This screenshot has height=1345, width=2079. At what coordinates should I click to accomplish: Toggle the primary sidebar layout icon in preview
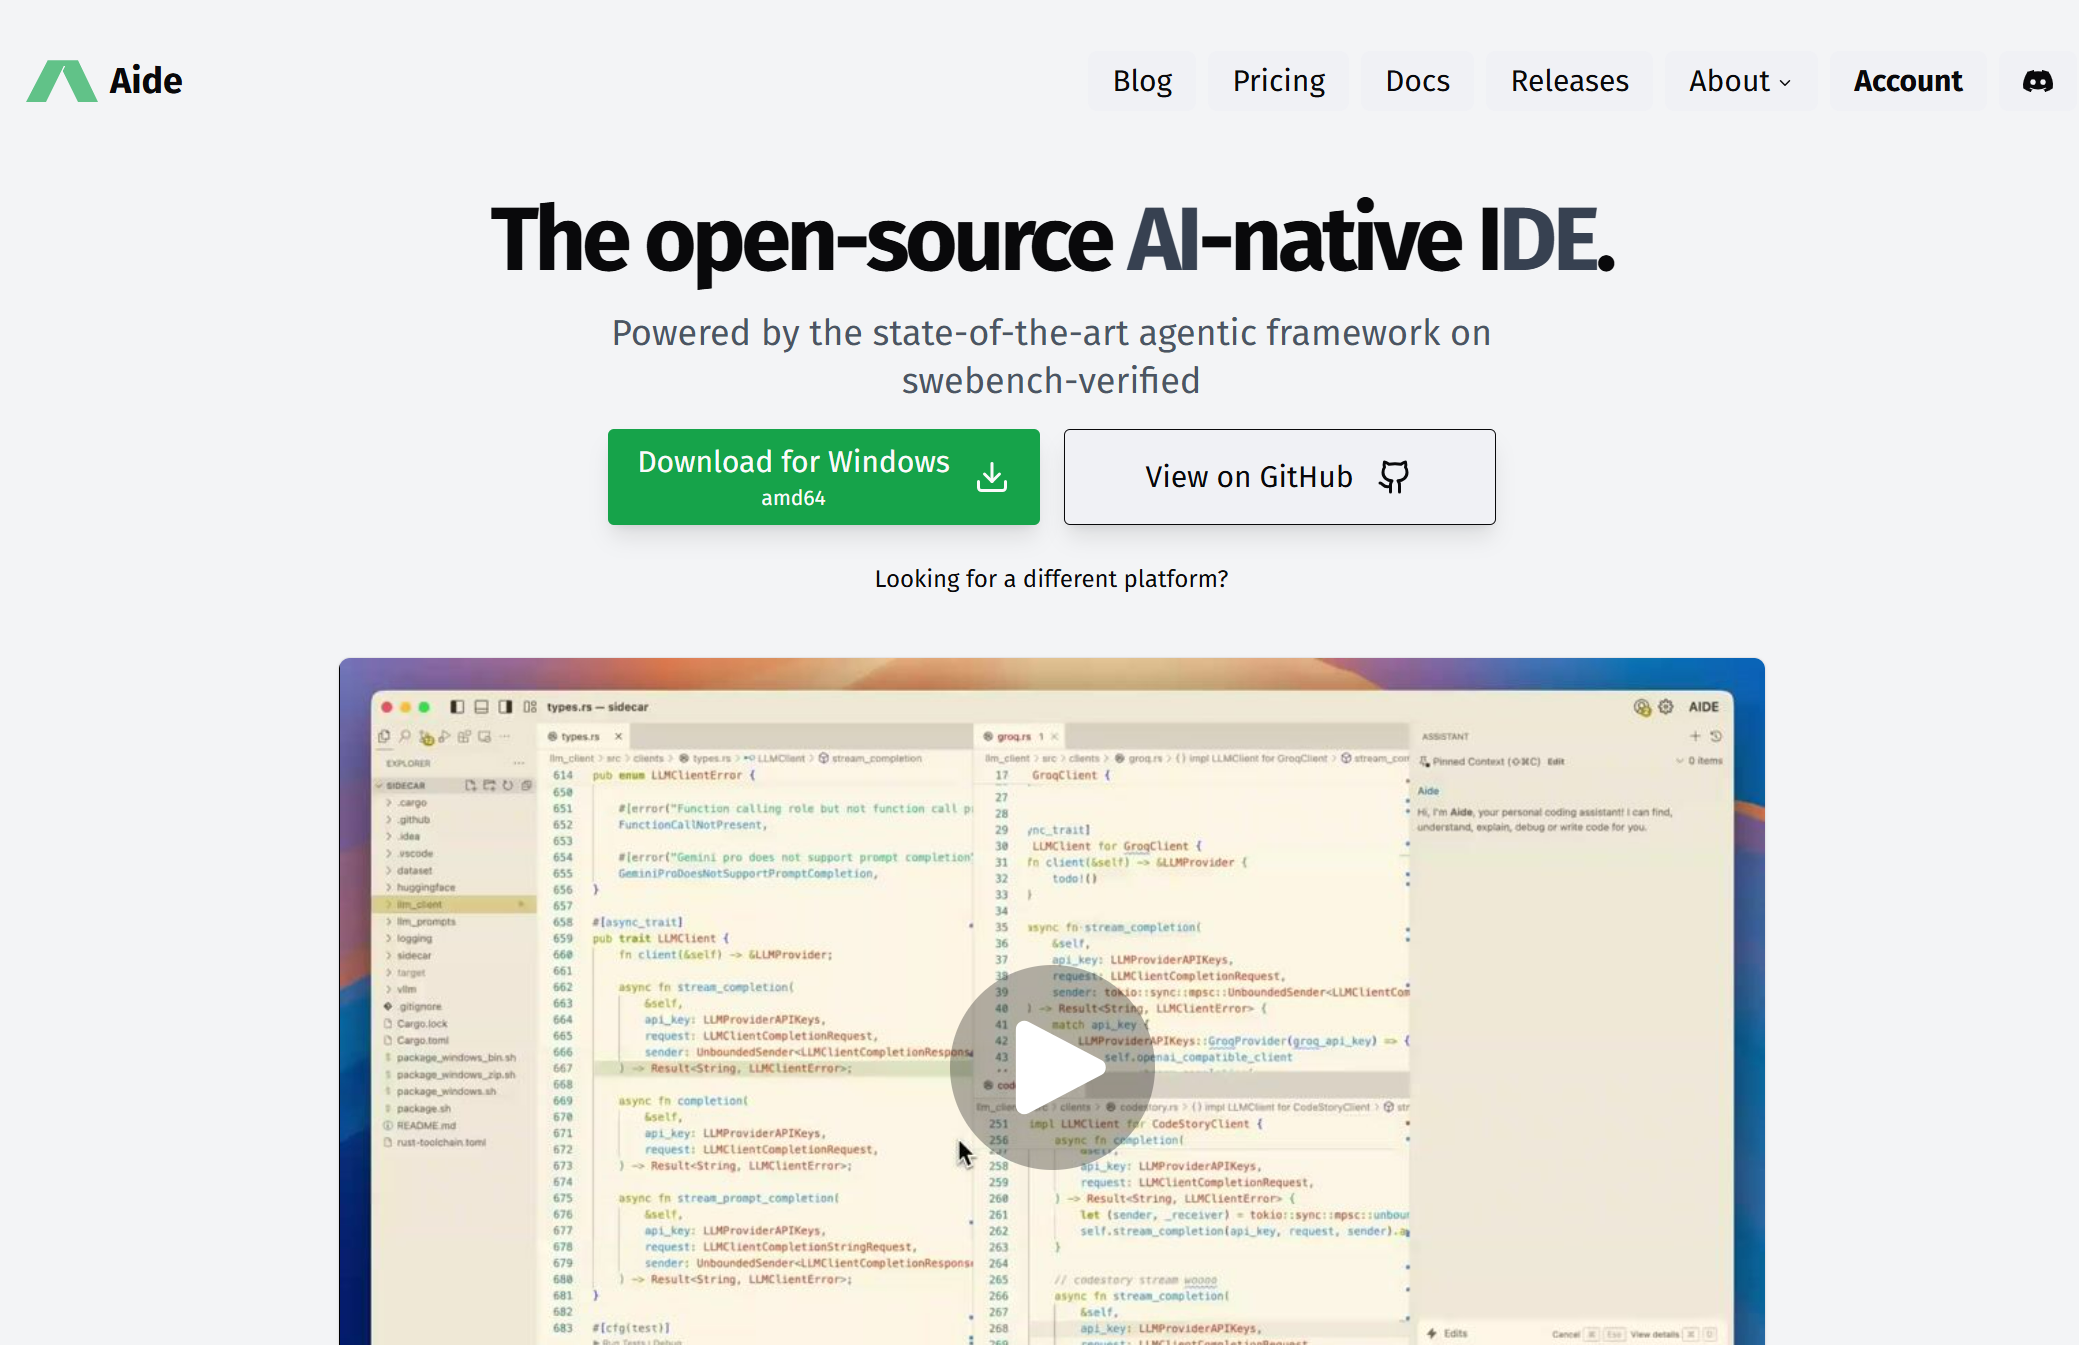click(457, 707)
